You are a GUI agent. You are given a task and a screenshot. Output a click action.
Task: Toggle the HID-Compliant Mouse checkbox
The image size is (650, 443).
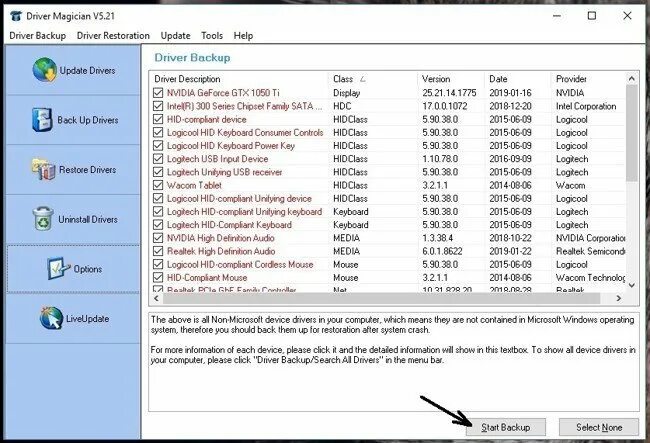pyautogui.click(x=158, y=278)
